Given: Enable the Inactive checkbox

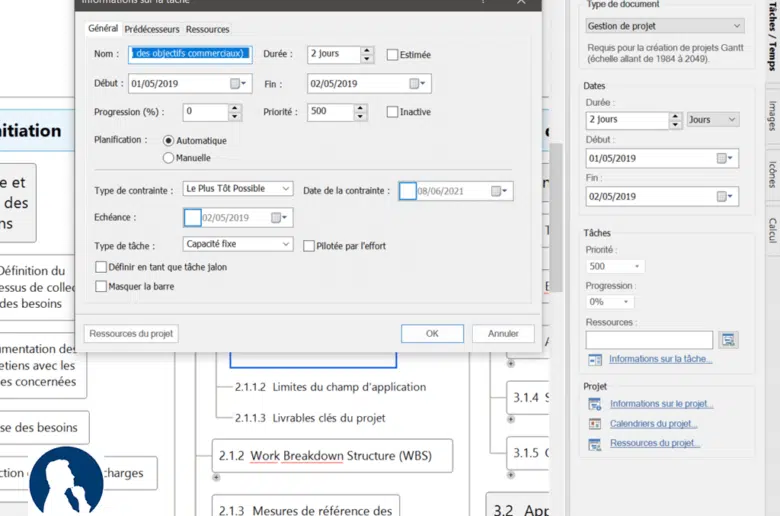Looking at the screenshot, I should pos(393,112).
